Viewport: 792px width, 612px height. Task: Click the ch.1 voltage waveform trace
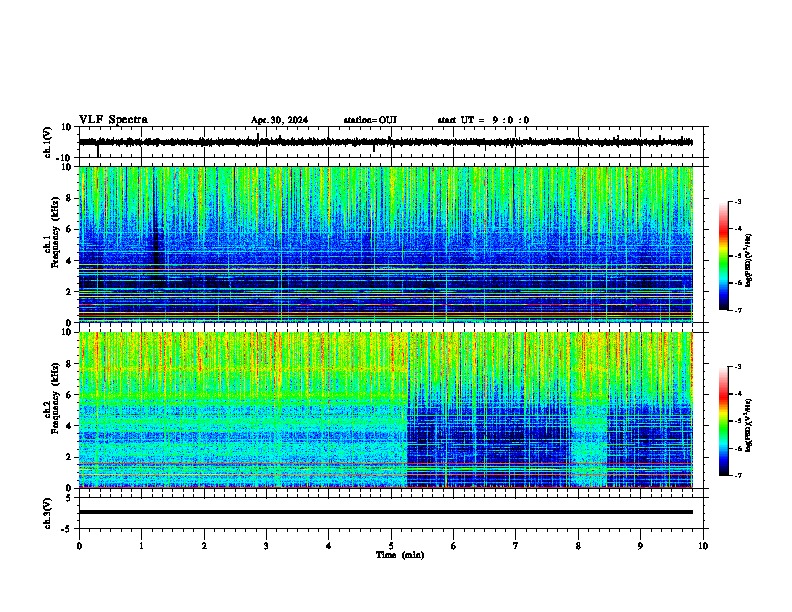(x=385, y=142)
